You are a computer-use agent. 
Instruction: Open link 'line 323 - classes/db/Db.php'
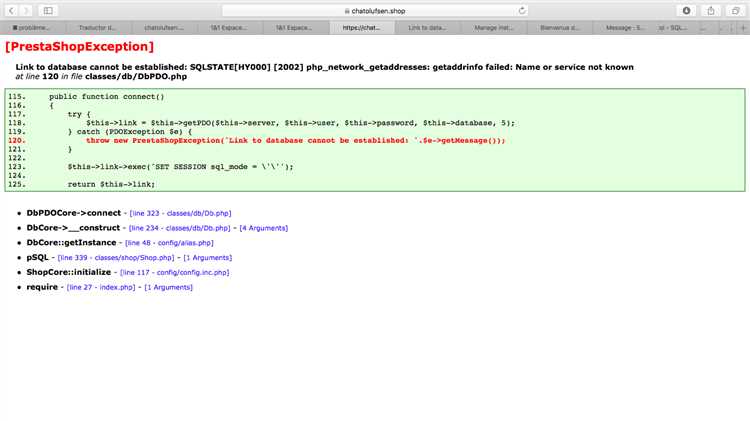tap(180, 213)
